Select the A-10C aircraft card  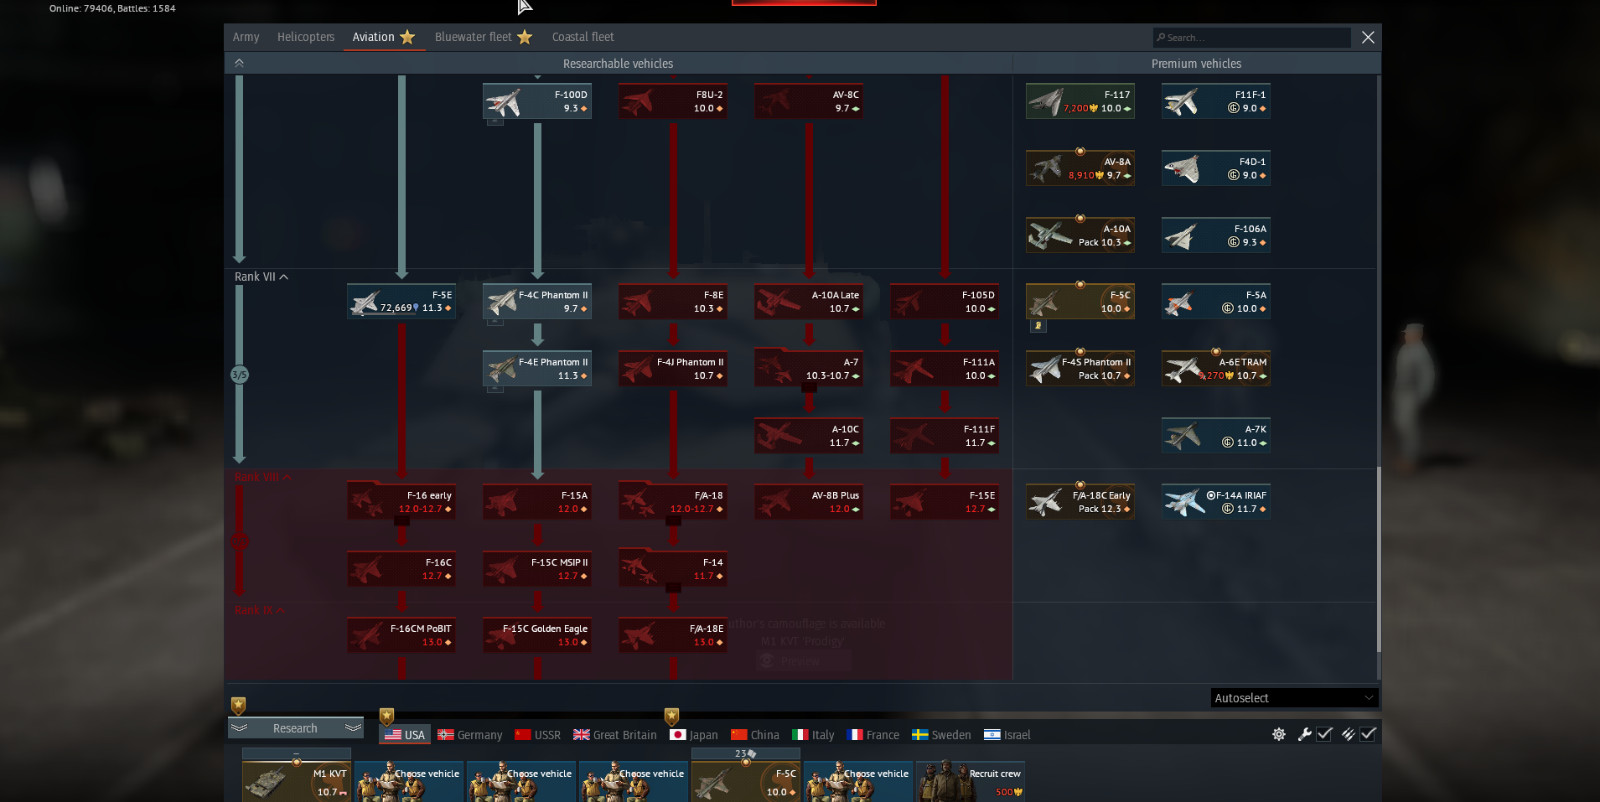pyautogui.click(x=809, y=435)
